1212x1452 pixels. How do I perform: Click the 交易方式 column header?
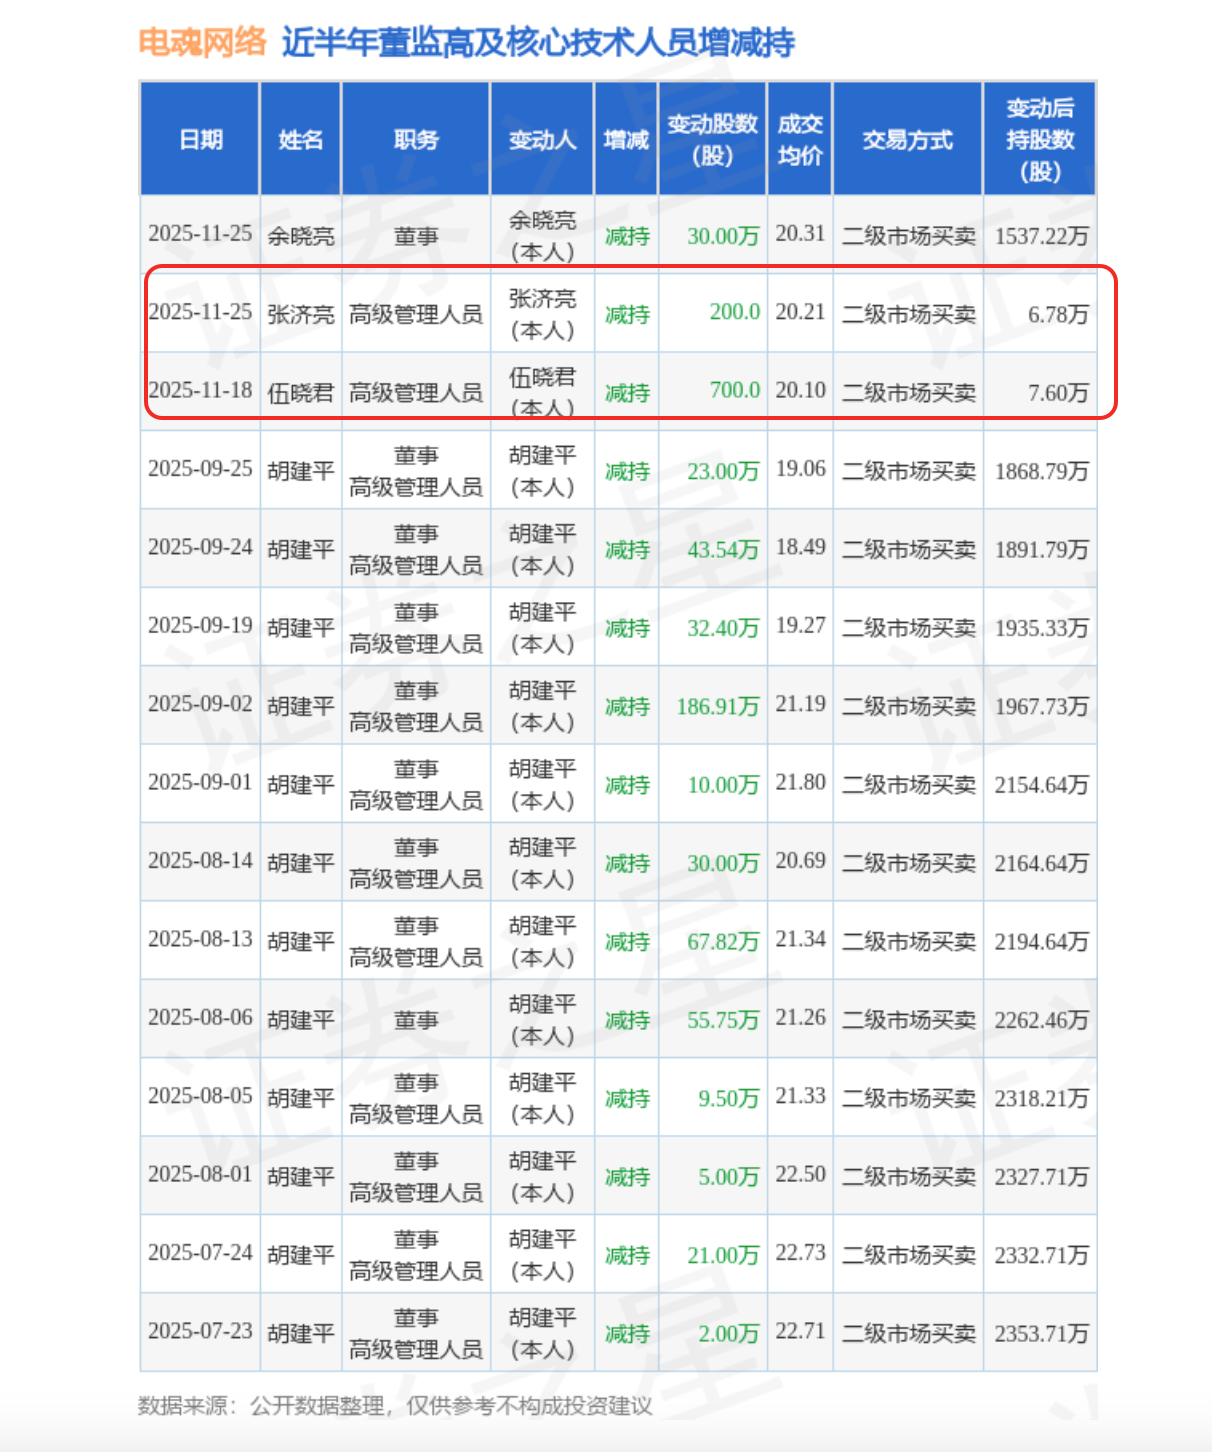907,140
